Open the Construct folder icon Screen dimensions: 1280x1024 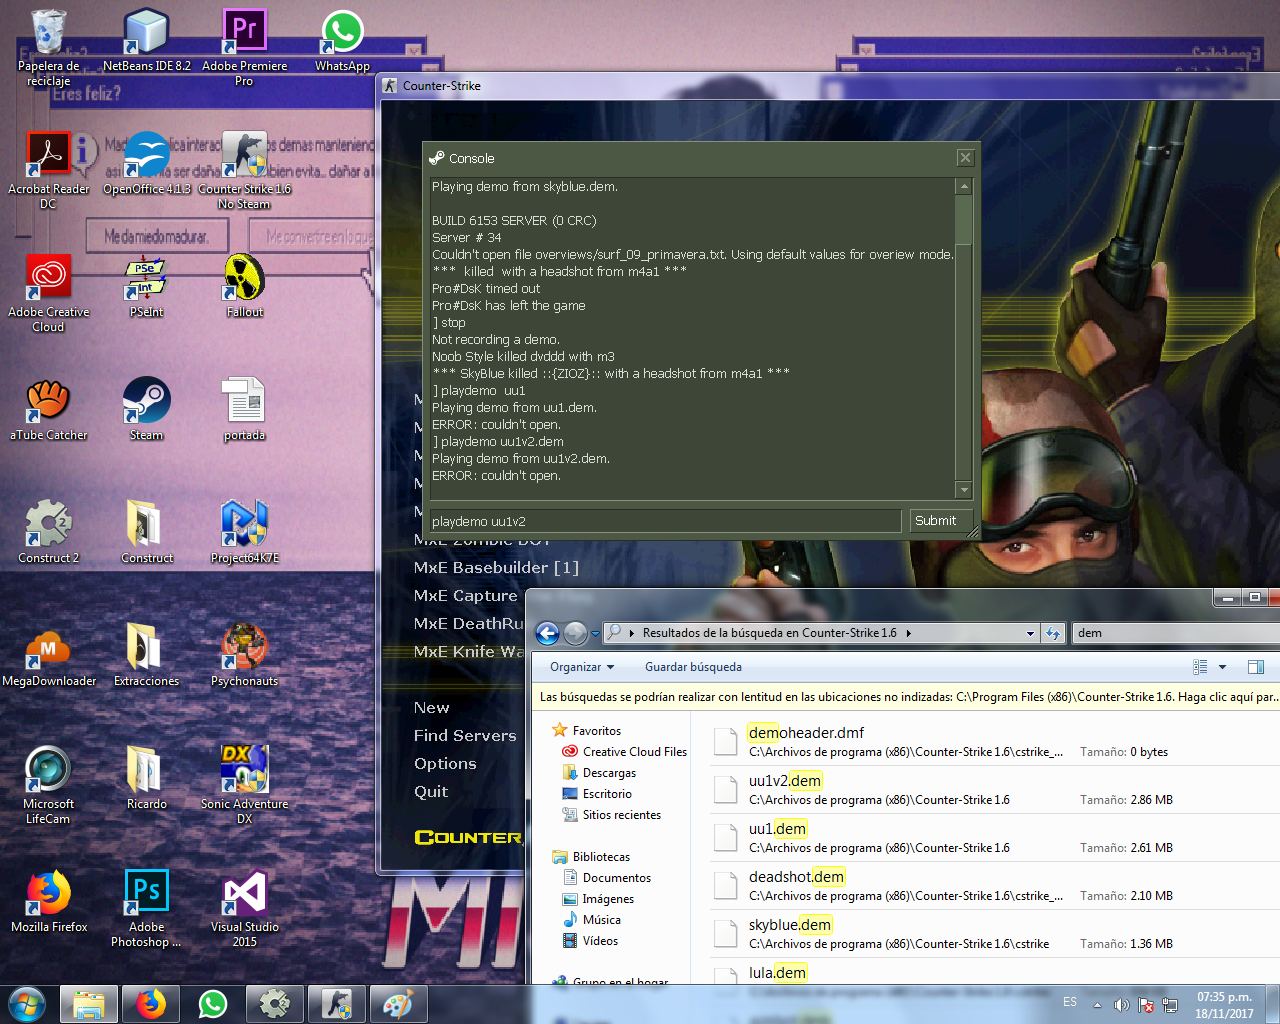[146, 533]
